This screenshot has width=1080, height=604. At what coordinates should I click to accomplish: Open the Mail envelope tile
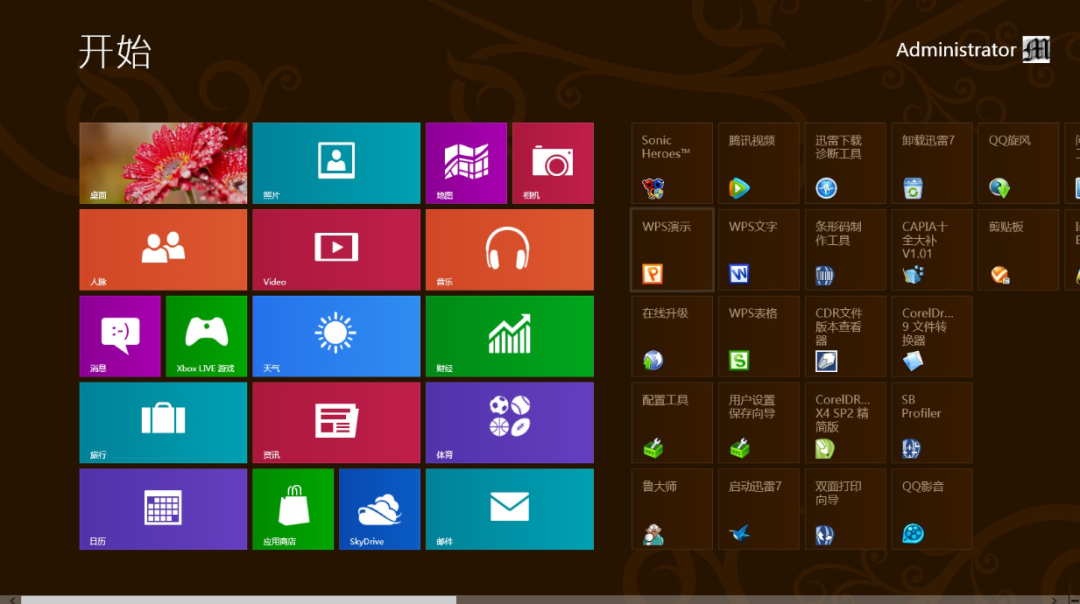(x=510, y=510)
